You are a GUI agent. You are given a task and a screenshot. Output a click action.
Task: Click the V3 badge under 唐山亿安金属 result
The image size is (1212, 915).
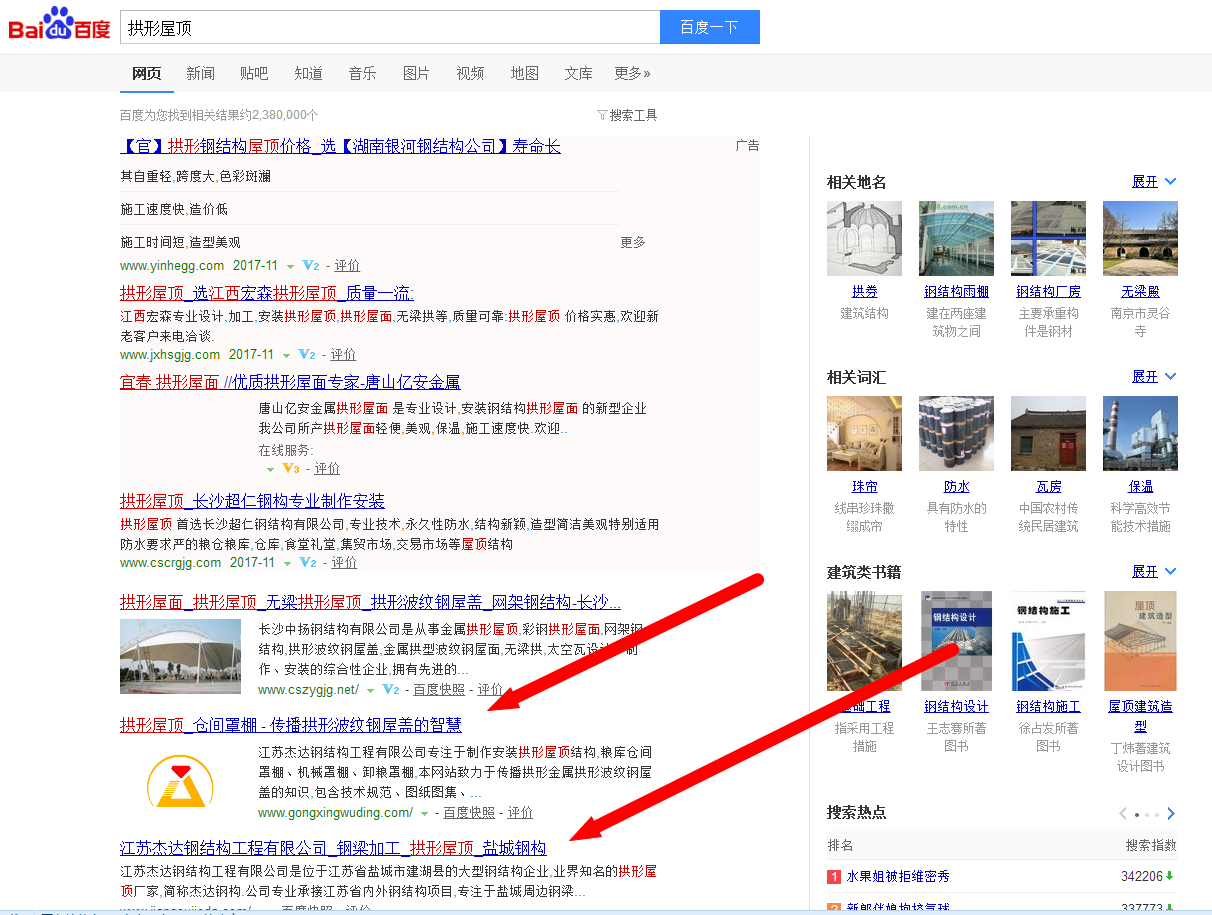(x=291, y=468)
